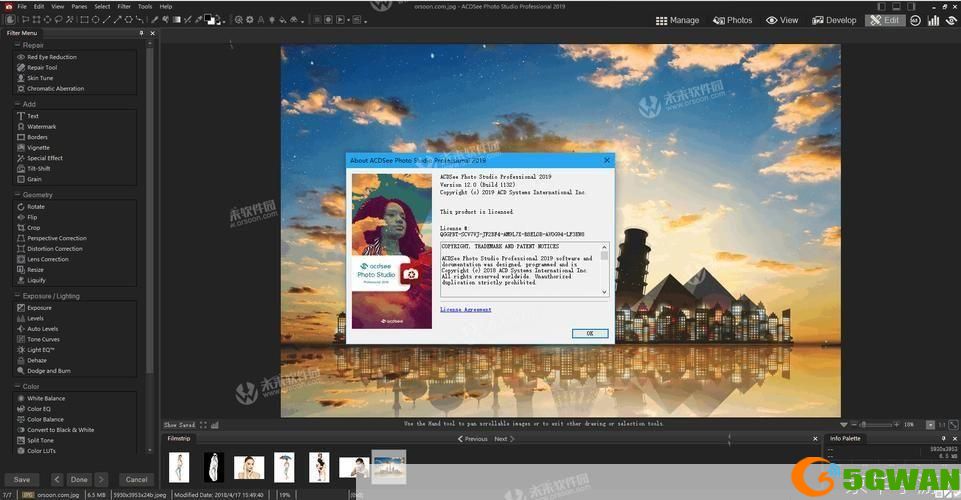Select the Polygon shape tool
961x500 pixels.
point(129,20)
